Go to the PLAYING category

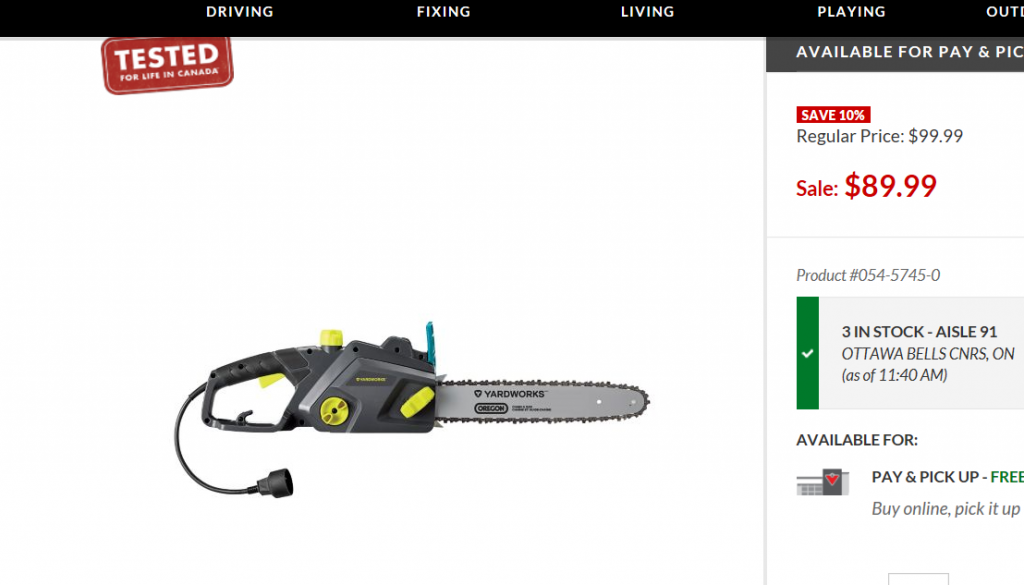coord(851,12)
